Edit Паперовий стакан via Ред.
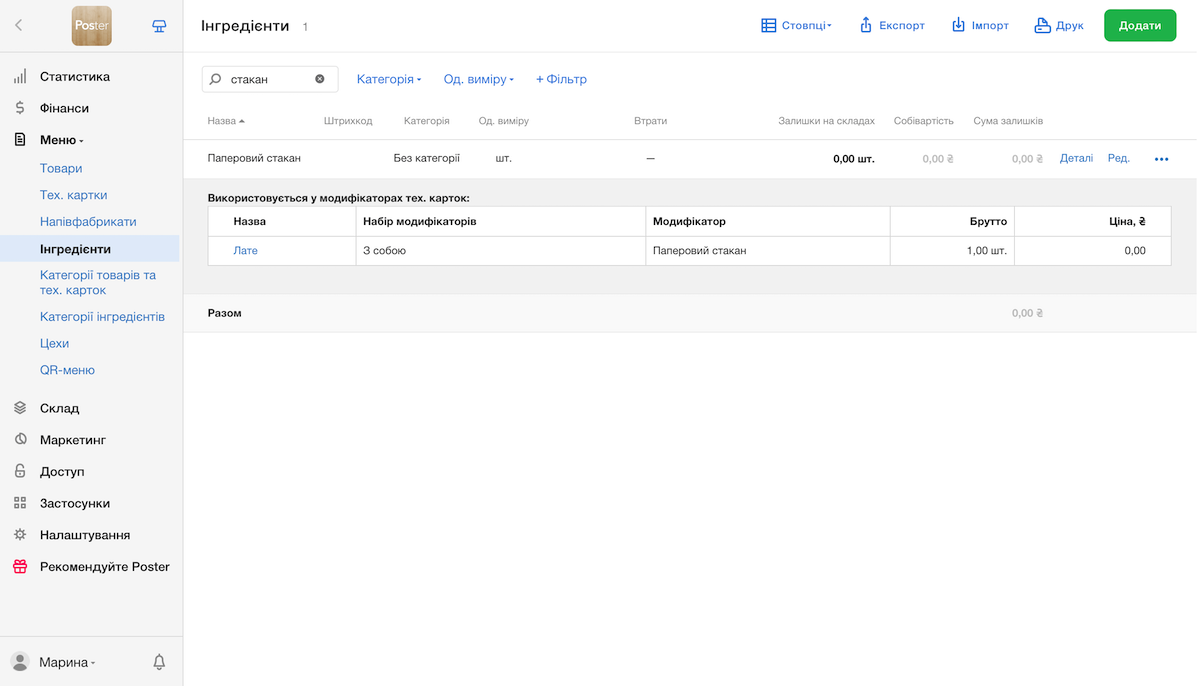 (x=1119, y=158)
